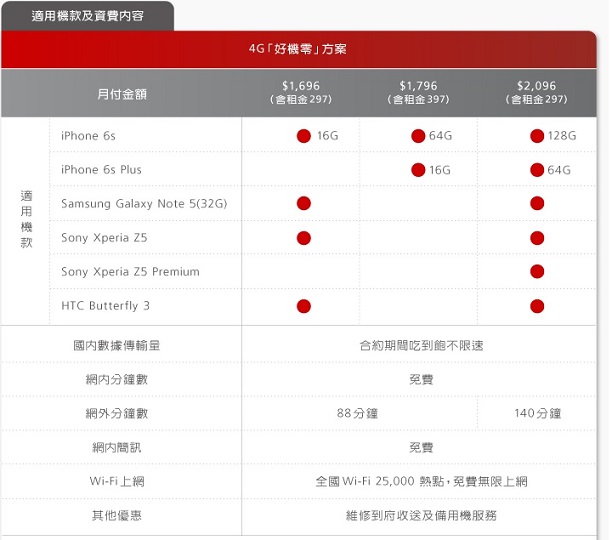Click the 其他優惠 row label
The height and width of the screenshot is (540, 612).
coord(117,516)
